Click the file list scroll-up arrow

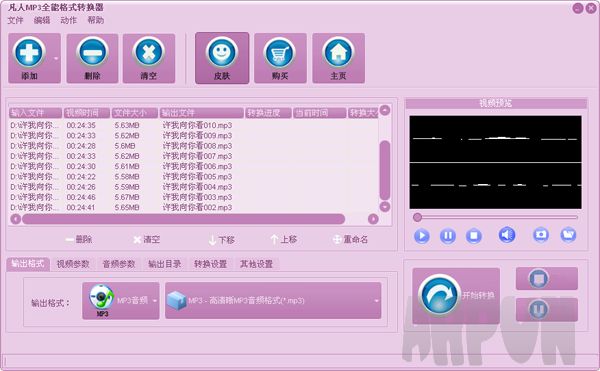click(x=385, y=110)
